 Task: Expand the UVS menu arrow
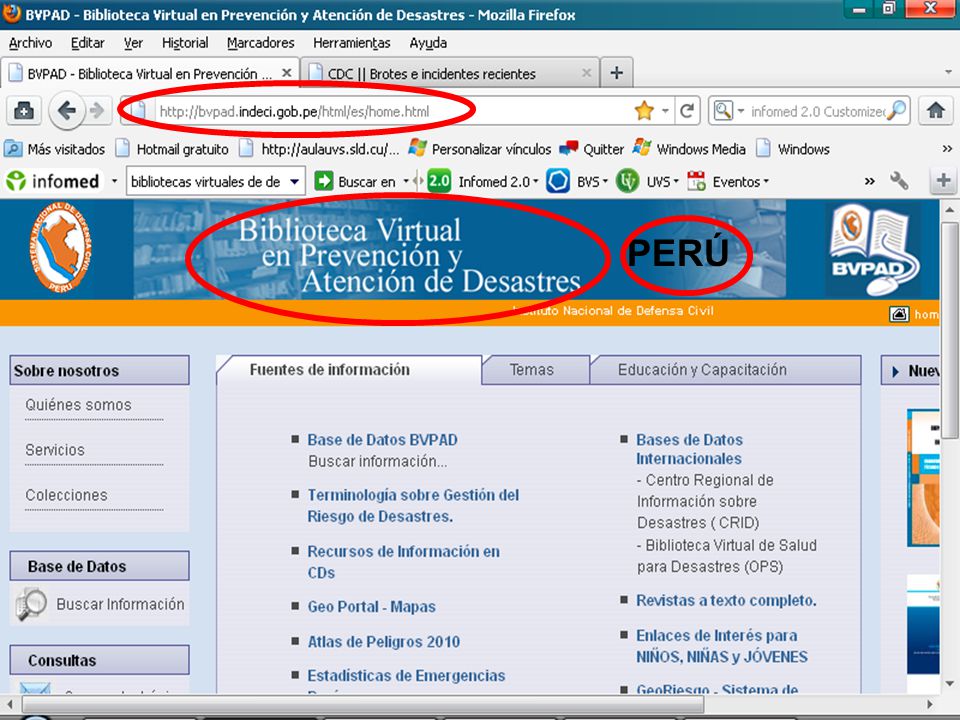coord(676,181)
